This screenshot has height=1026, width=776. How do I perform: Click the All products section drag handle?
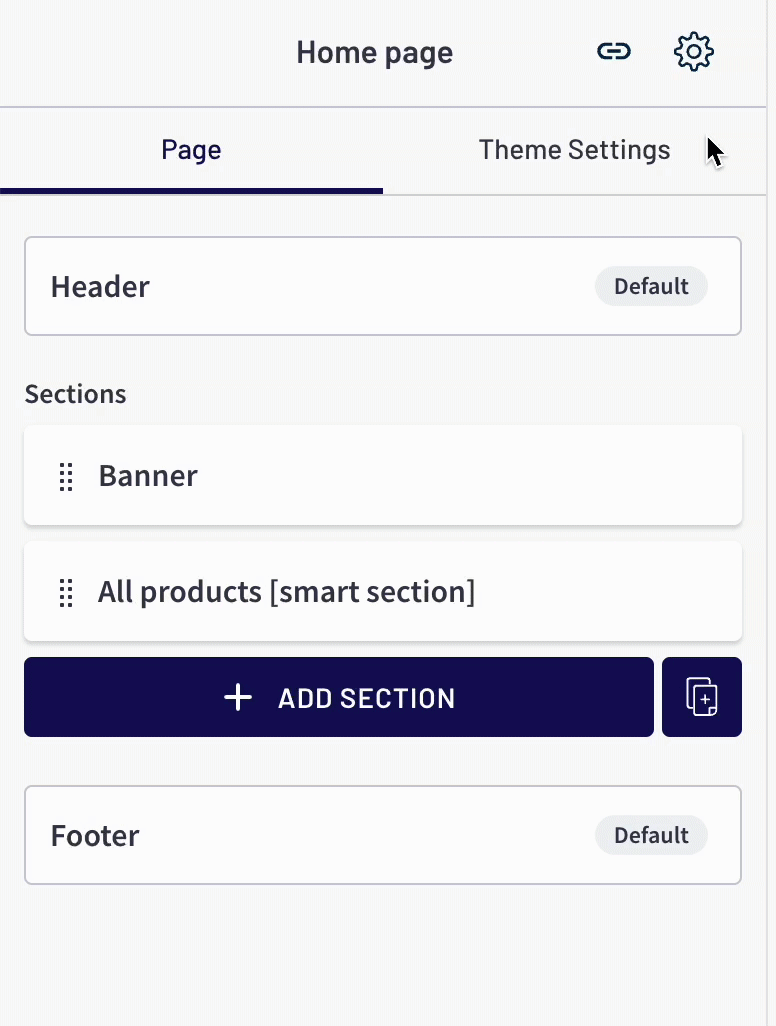pos(66,592)
